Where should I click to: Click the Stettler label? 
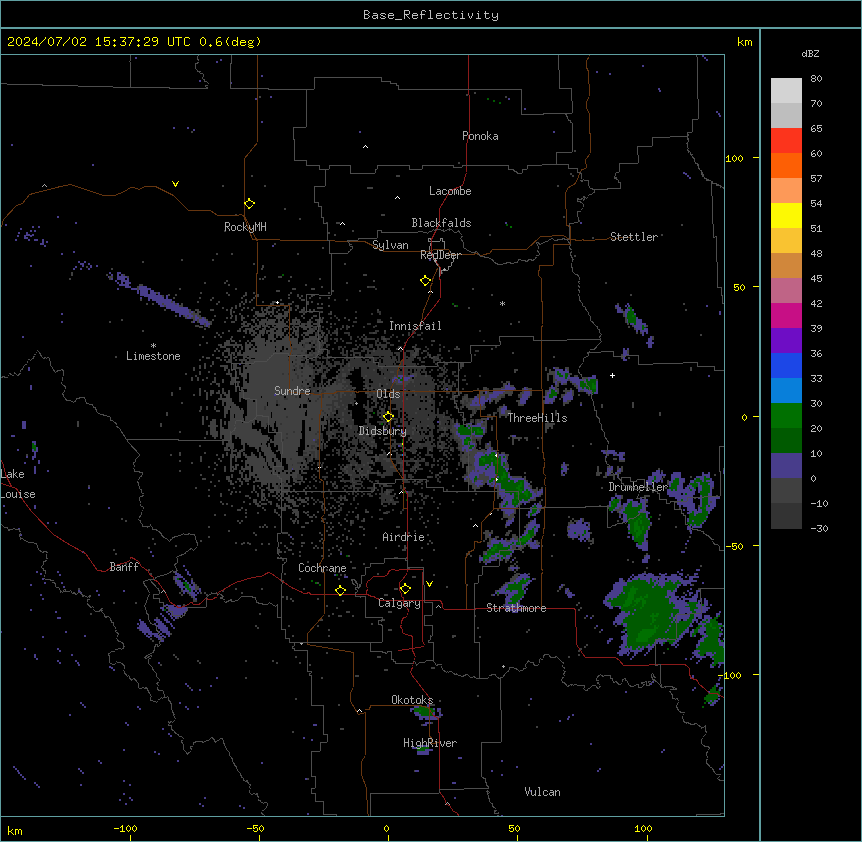[634, 237]
